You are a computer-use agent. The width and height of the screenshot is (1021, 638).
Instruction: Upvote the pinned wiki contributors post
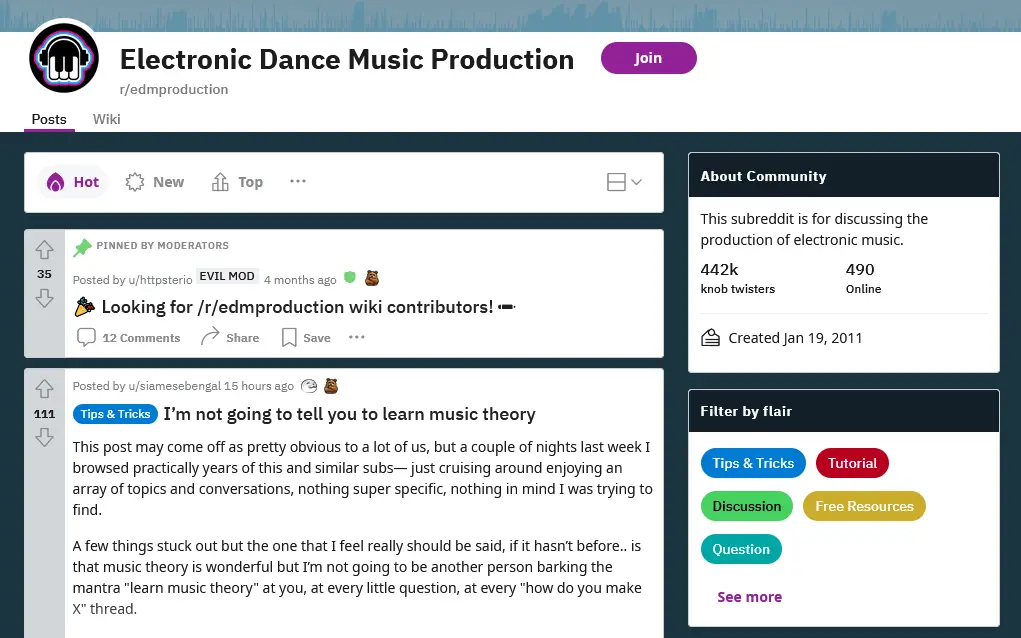[44, 249]
